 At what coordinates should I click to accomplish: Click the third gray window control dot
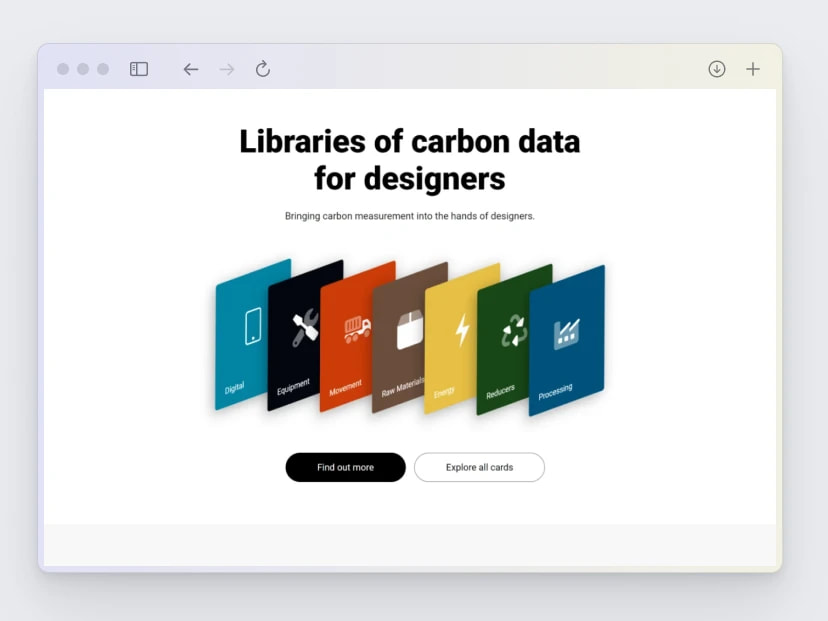[103, 69]
